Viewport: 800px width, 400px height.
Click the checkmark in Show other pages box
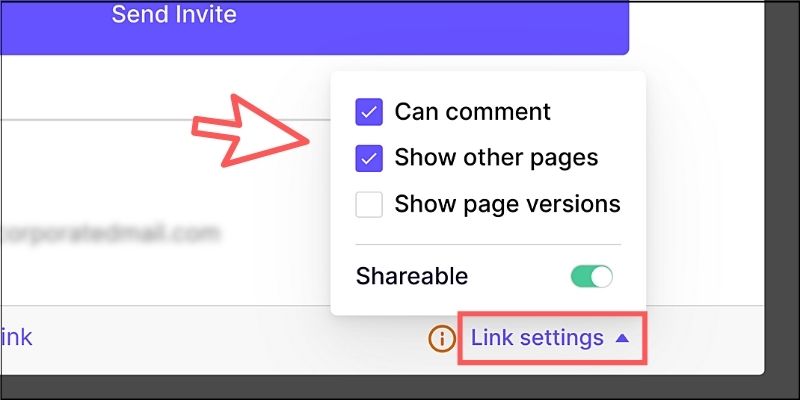point(369,159)
